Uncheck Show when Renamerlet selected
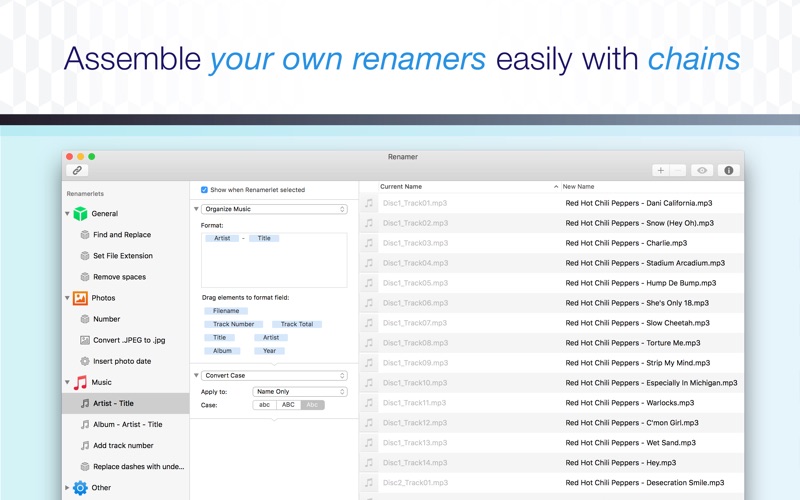Image resolution: width=800 pixels, height=500 pixels. click(x=205, y=189)
